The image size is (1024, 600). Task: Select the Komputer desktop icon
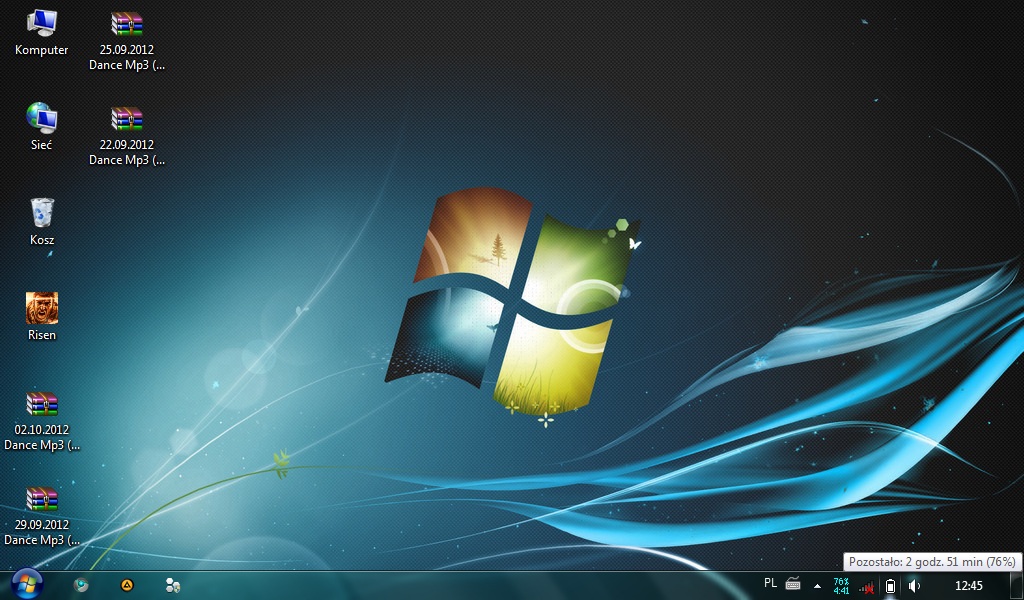point(42,33)
